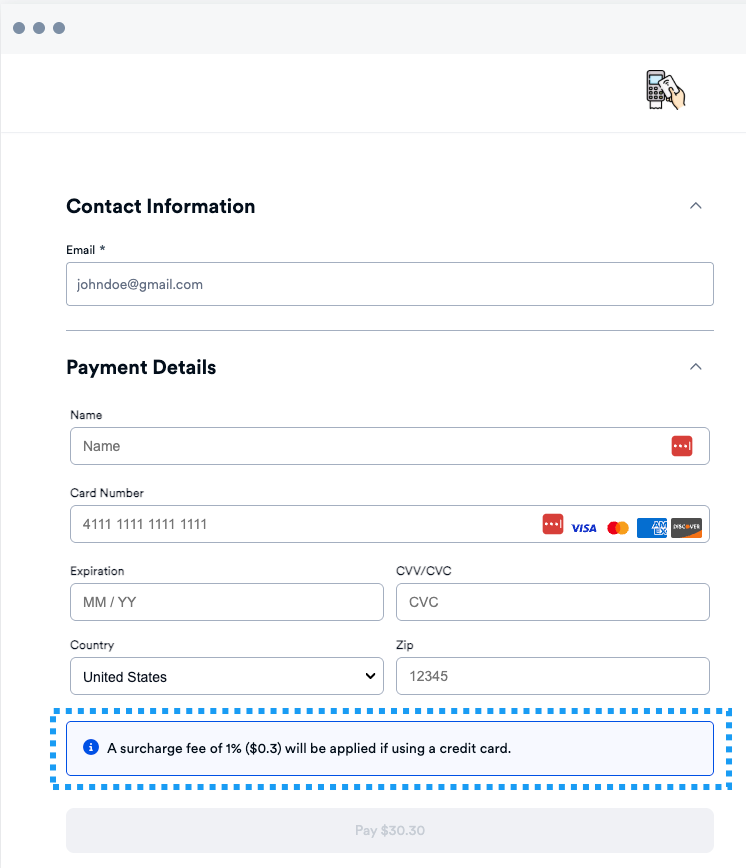Click the surcharge fee notice text
746x868 pixels.
[309, 748]
